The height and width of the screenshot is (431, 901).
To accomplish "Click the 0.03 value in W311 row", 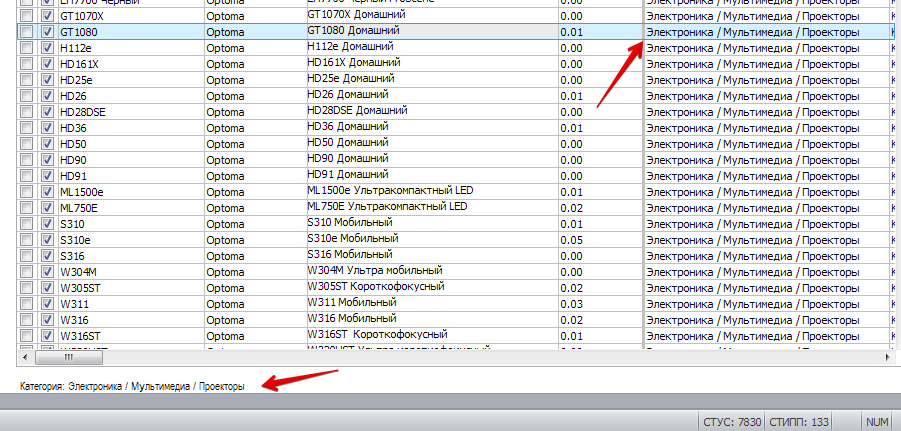I will 600,304.
